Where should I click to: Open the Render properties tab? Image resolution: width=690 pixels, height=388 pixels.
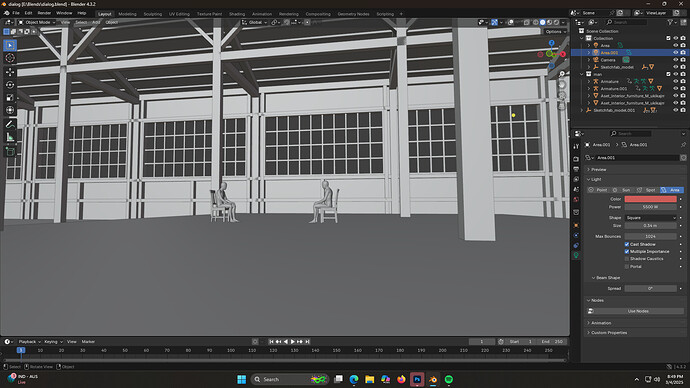pos(576,159)
